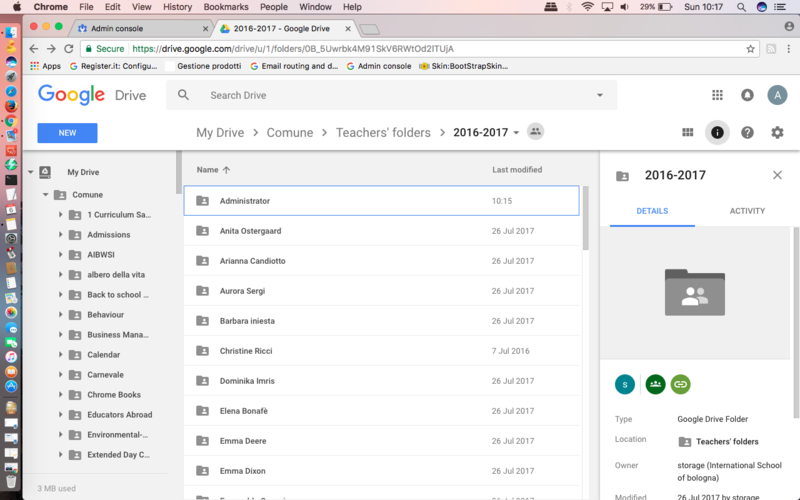800x500 pixels.
Task: Switch to the Activity tab
Action: 747,211
